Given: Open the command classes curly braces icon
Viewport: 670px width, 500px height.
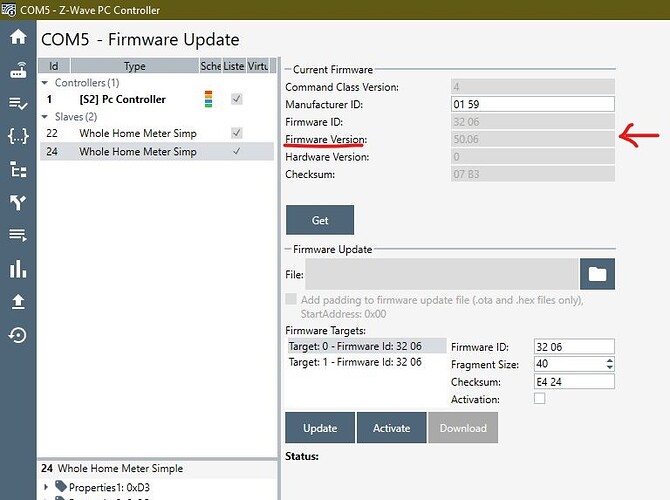Looking at the screenshot, I should pyautogui.click(x=18, y=136).
